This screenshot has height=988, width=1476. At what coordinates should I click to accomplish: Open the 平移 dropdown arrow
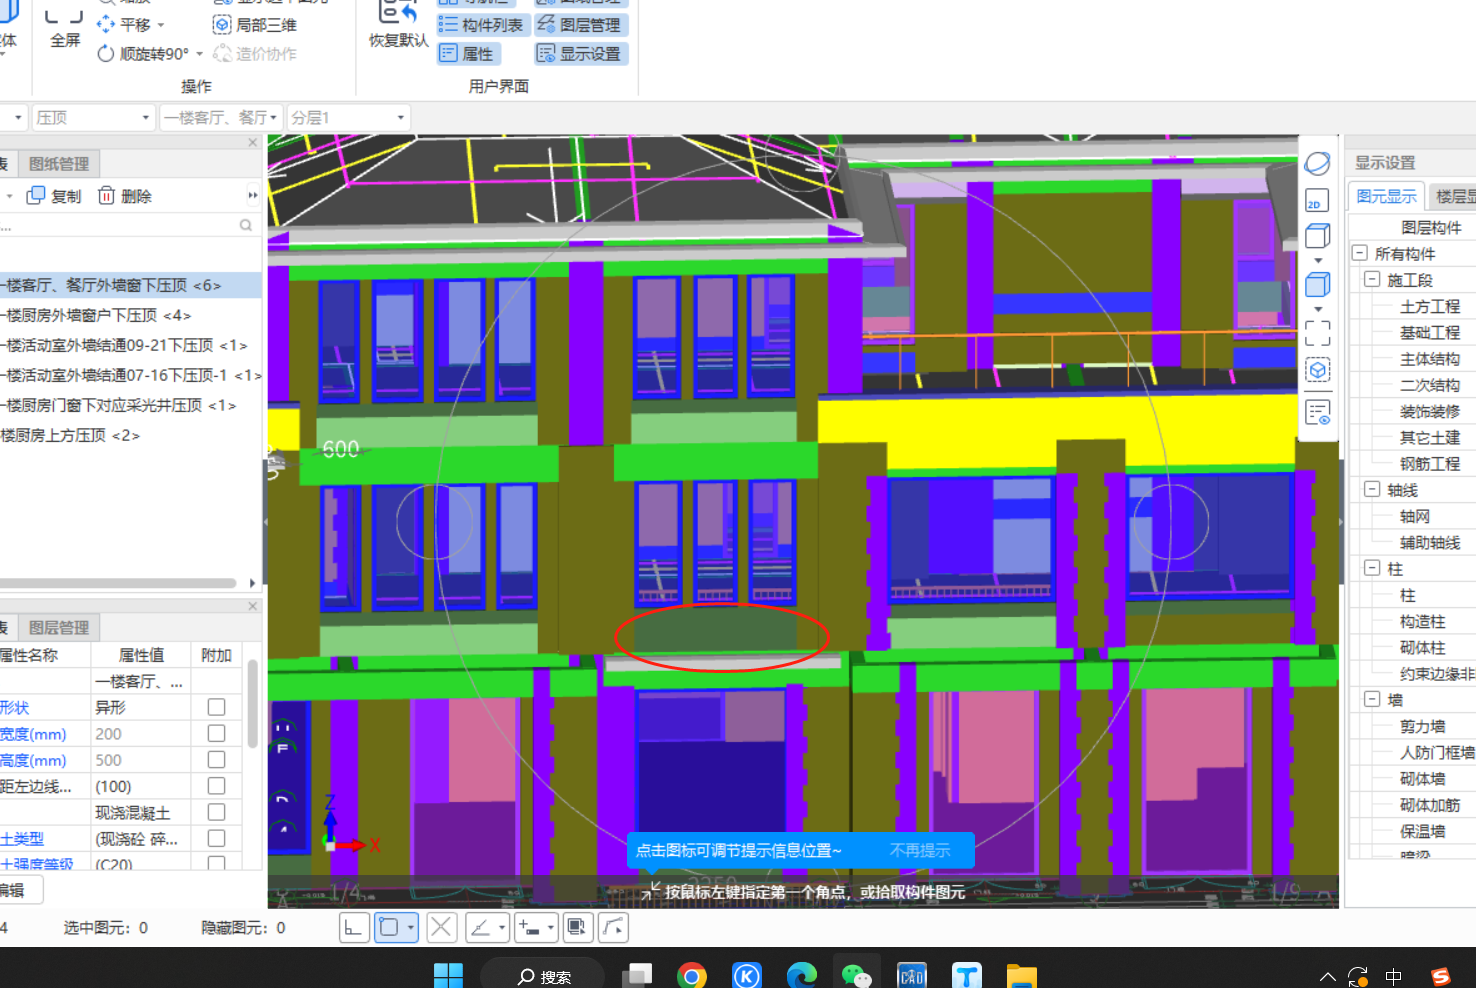click(161, 25)
